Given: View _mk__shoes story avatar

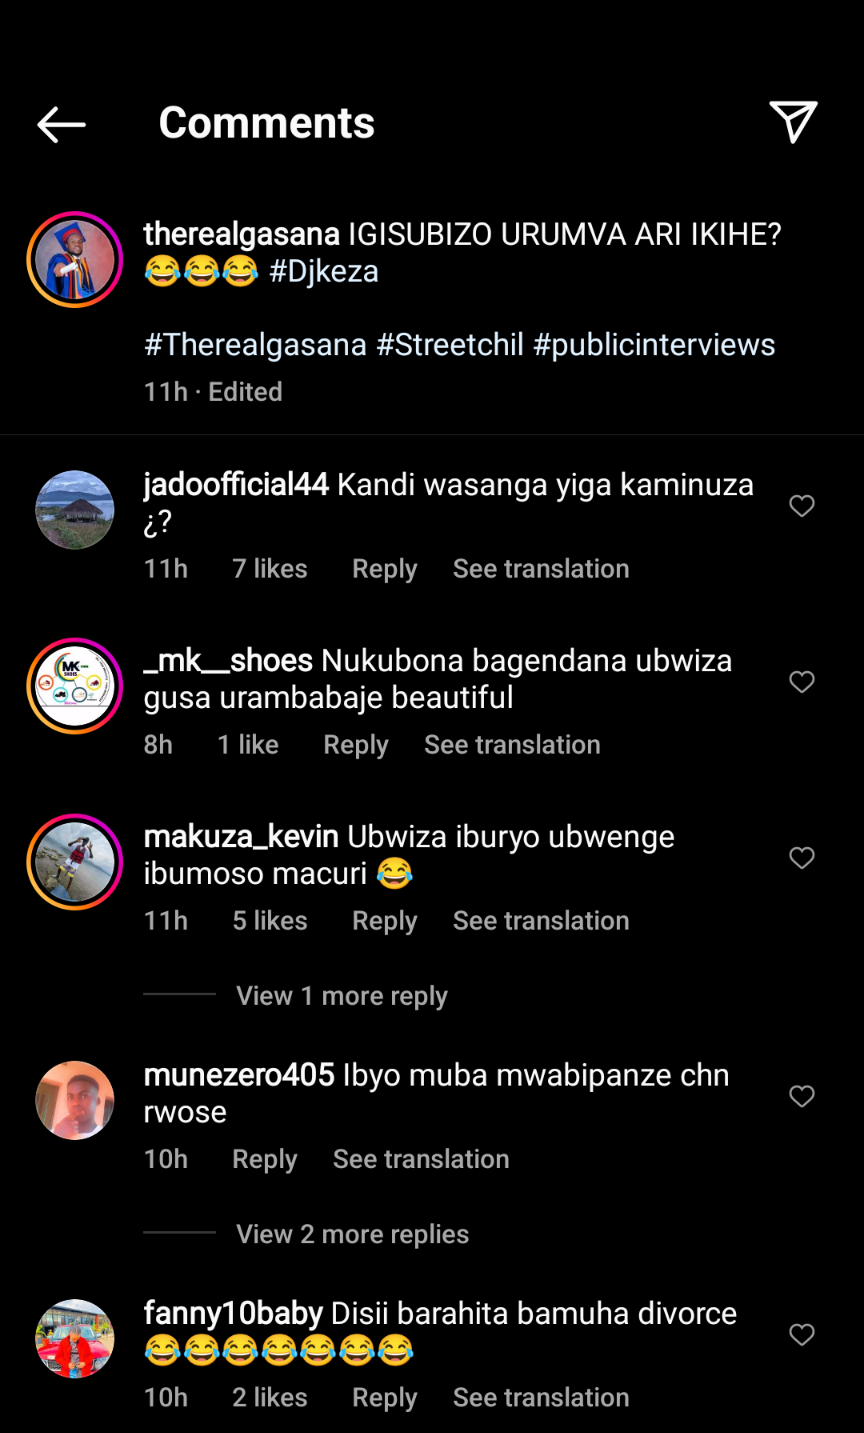Looking at the screenshot, I should click(75, 686).
